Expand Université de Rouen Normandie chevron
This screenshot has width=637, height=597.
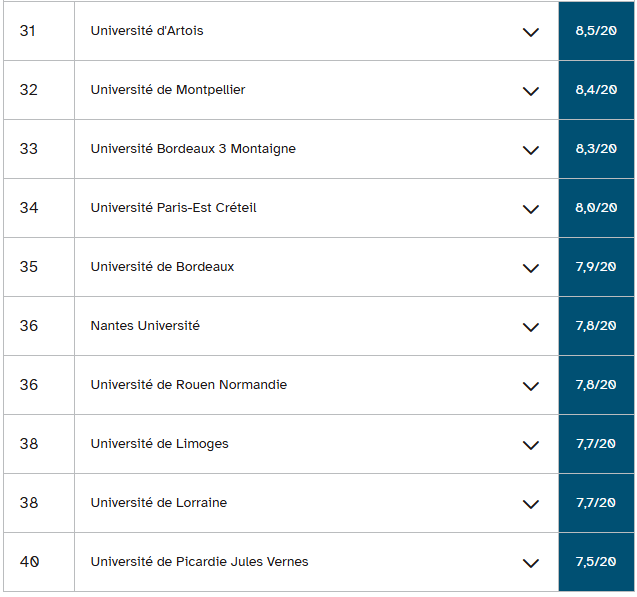pos(531,386)
